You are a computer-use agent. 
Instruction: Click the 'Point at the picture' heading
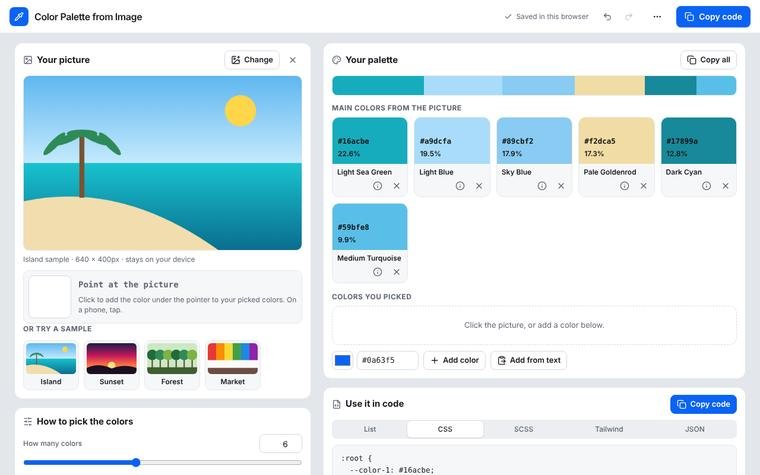click(x=128, y=285)
